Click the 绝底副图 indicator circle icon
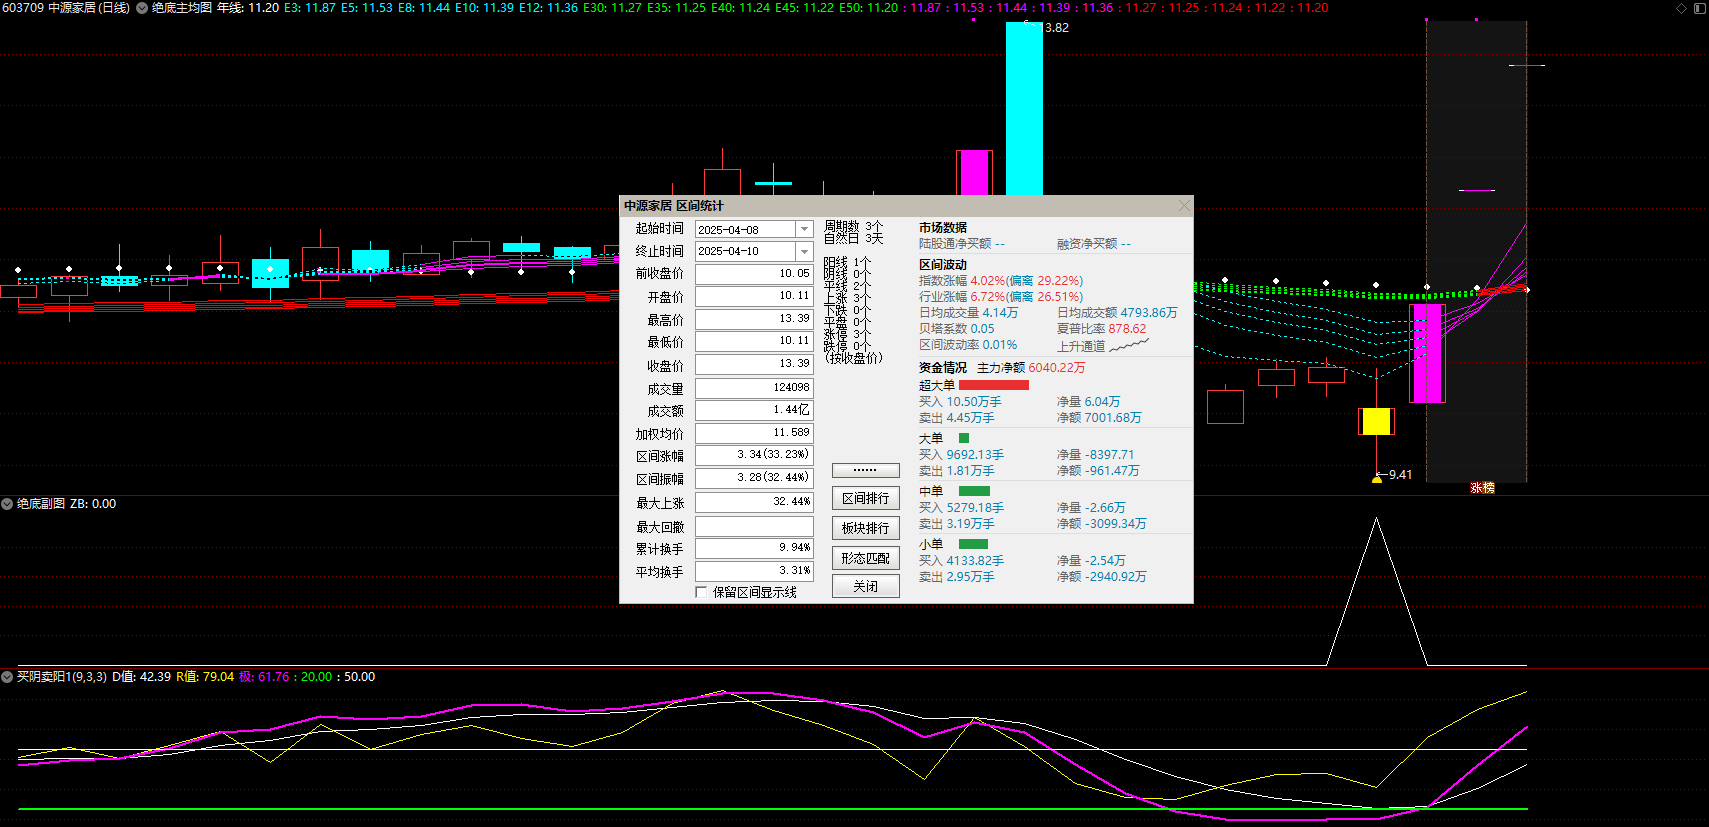Screen dimensions: 1709x827 pos(7,504)
